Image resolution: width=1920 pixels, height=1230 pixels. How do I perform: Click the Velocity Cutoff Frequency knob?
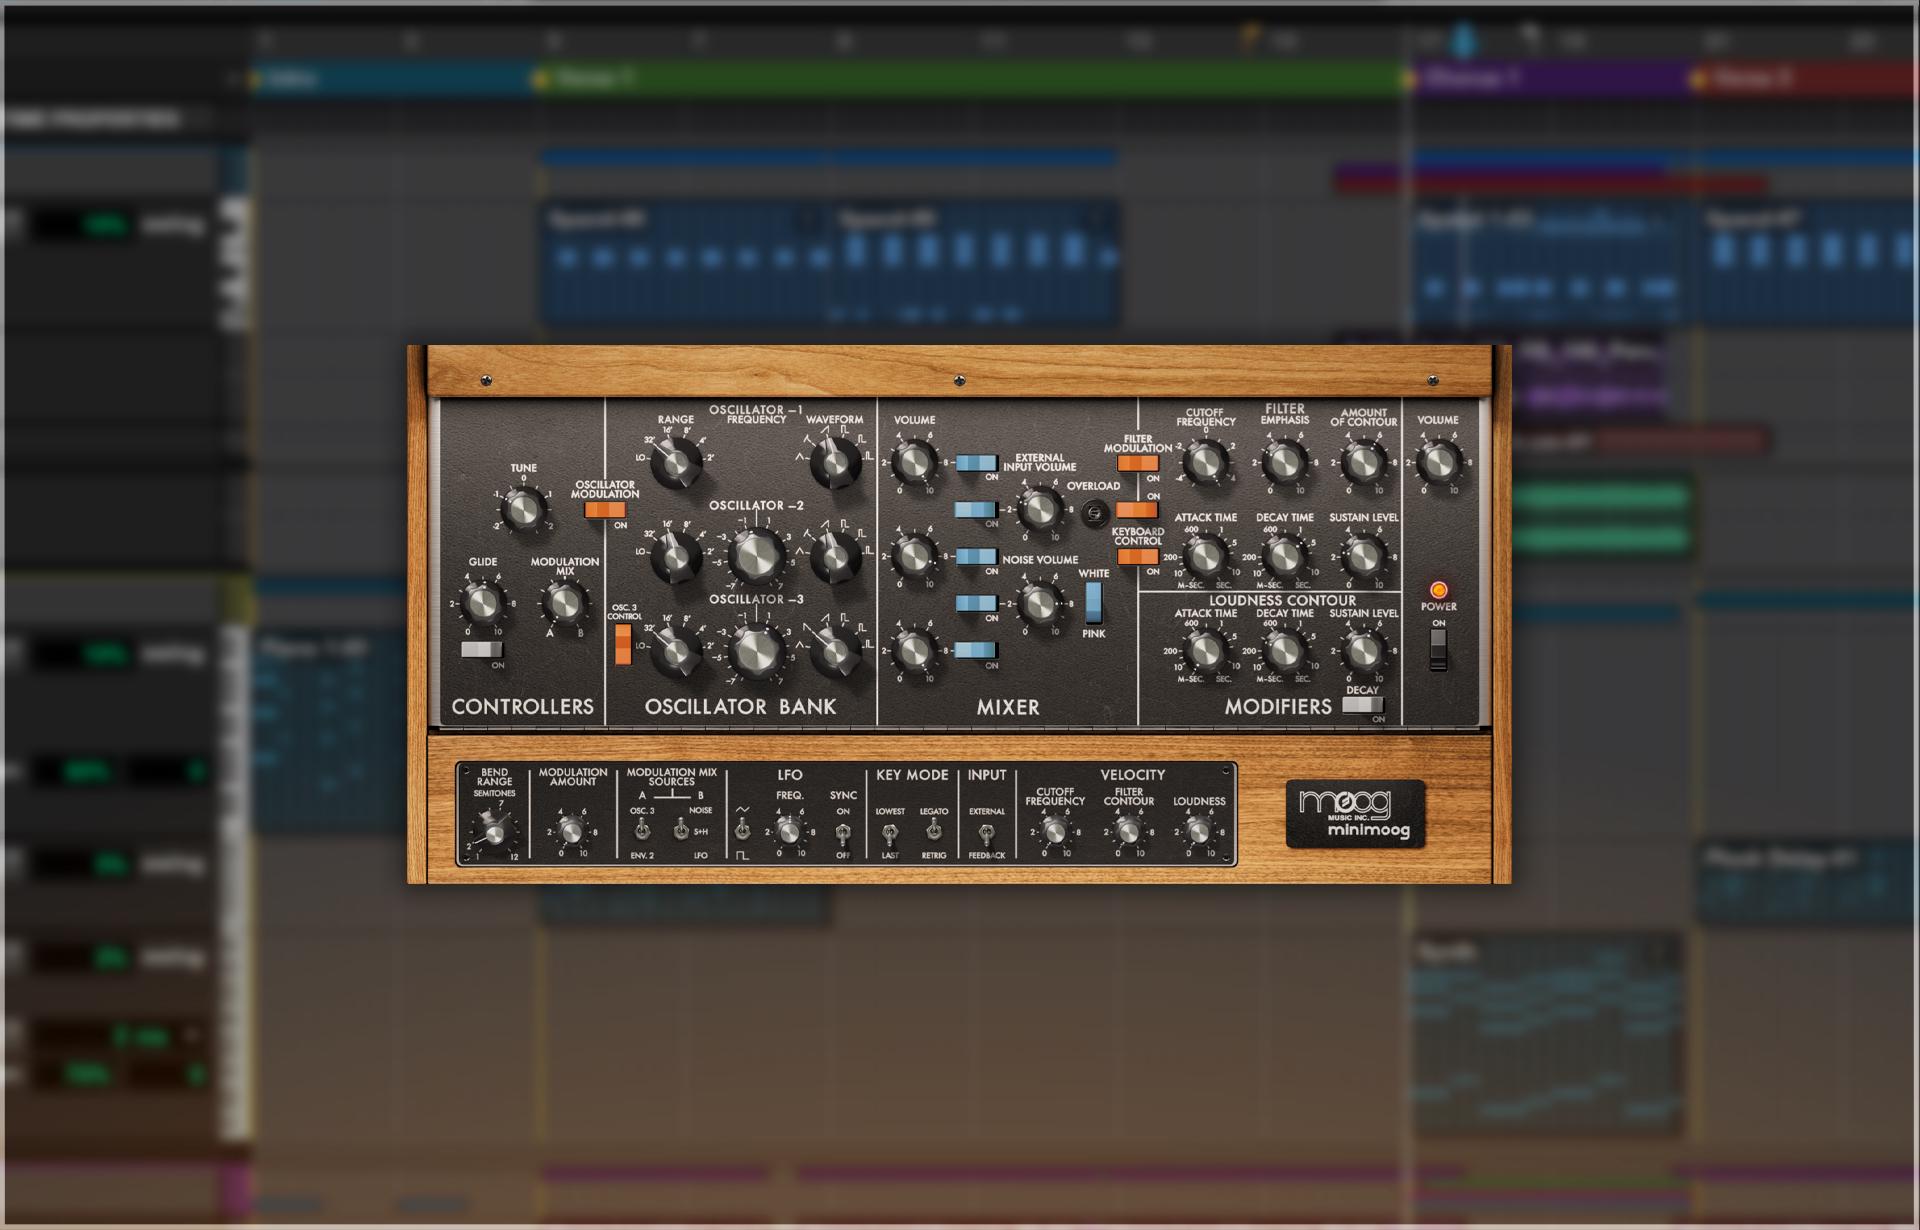click(x=1054, y=831)
